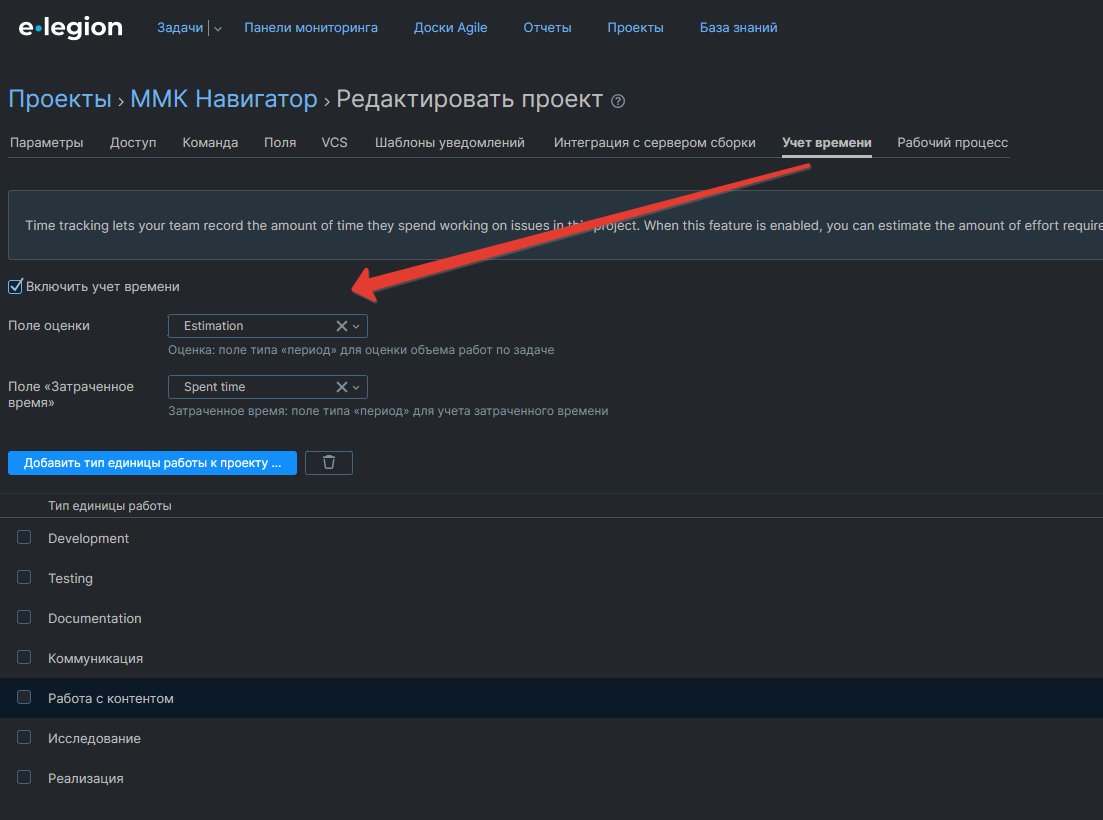The image size is (1103, 820).
Task: Check the Development work type checkbox
Action: (24, 538)
